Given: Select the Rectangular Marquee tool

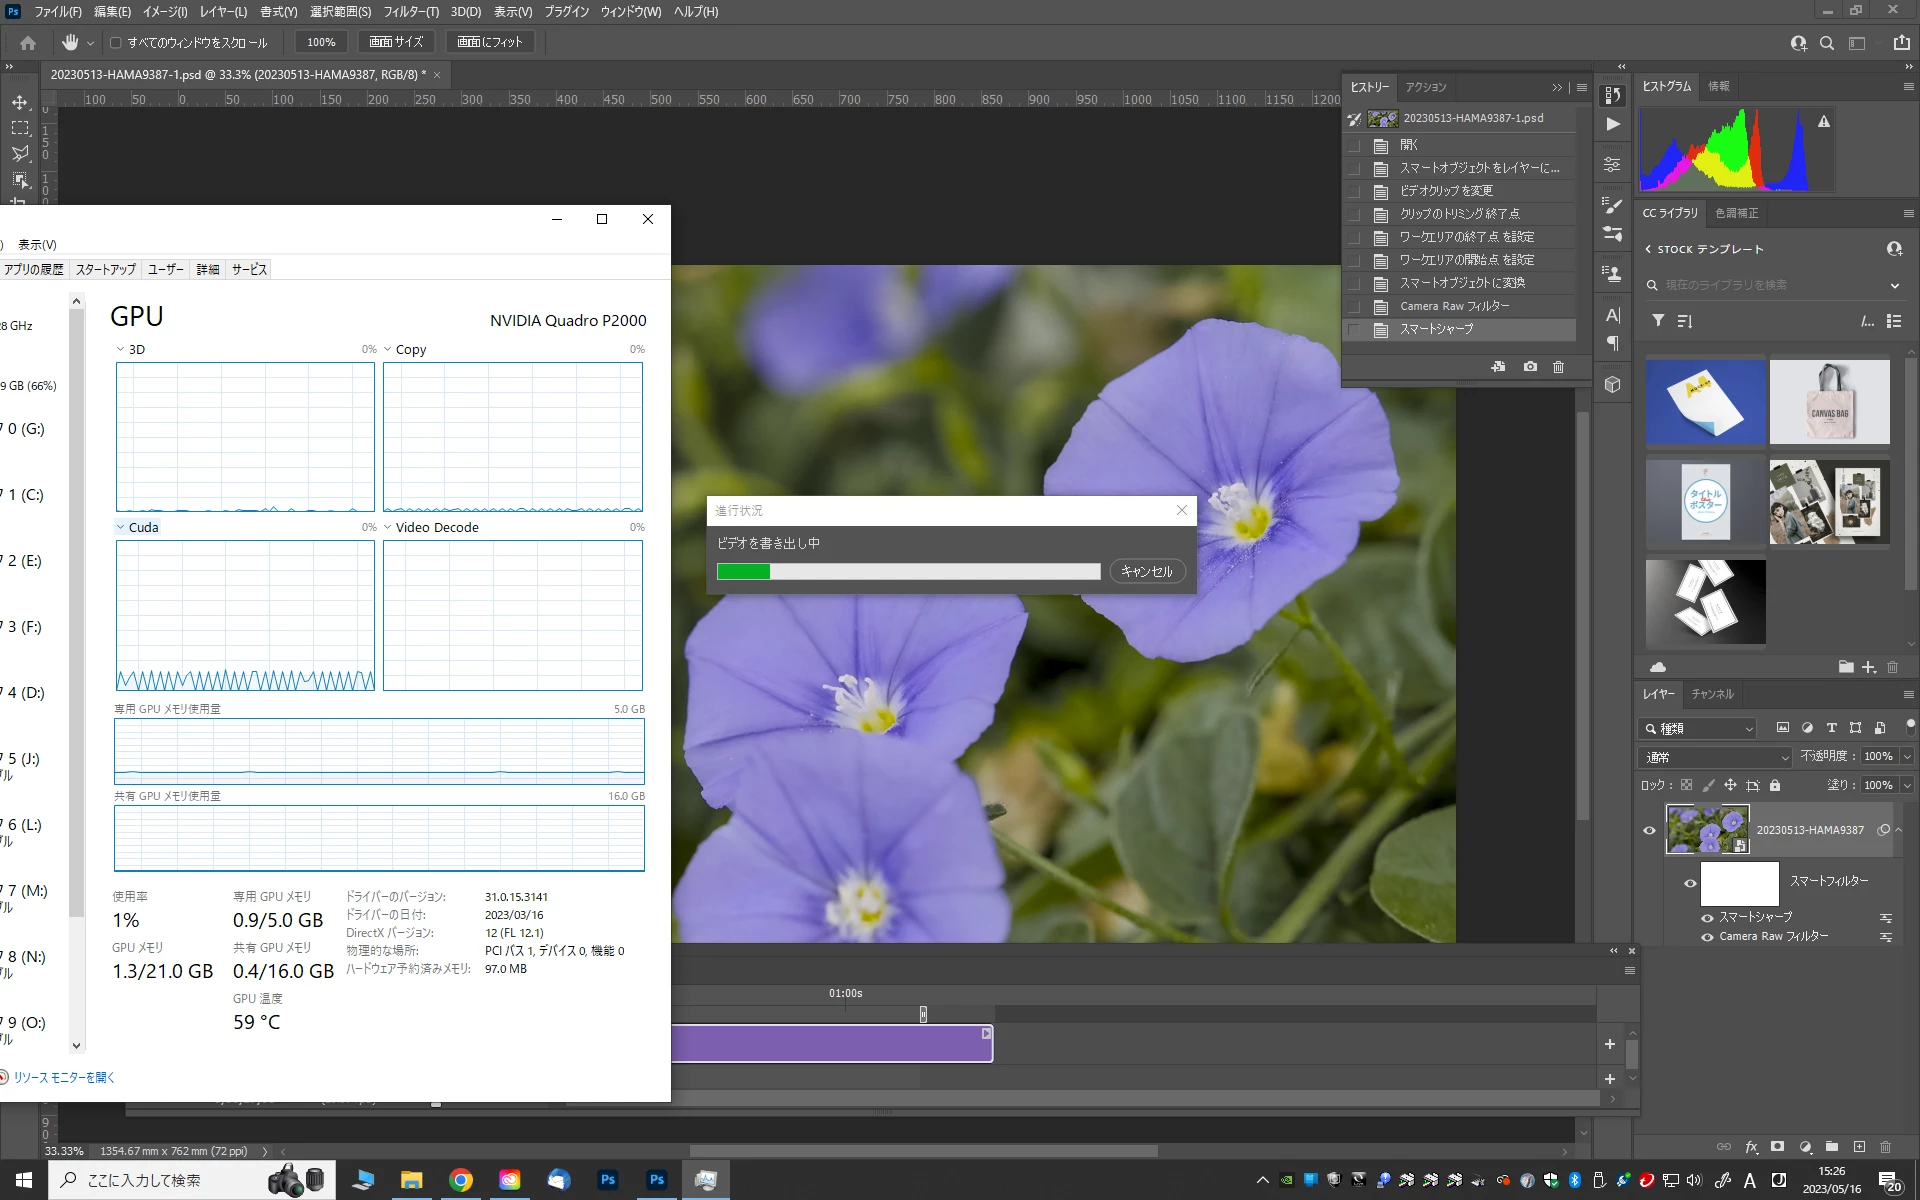Looking at the screenshot, I should click(20, 128).
